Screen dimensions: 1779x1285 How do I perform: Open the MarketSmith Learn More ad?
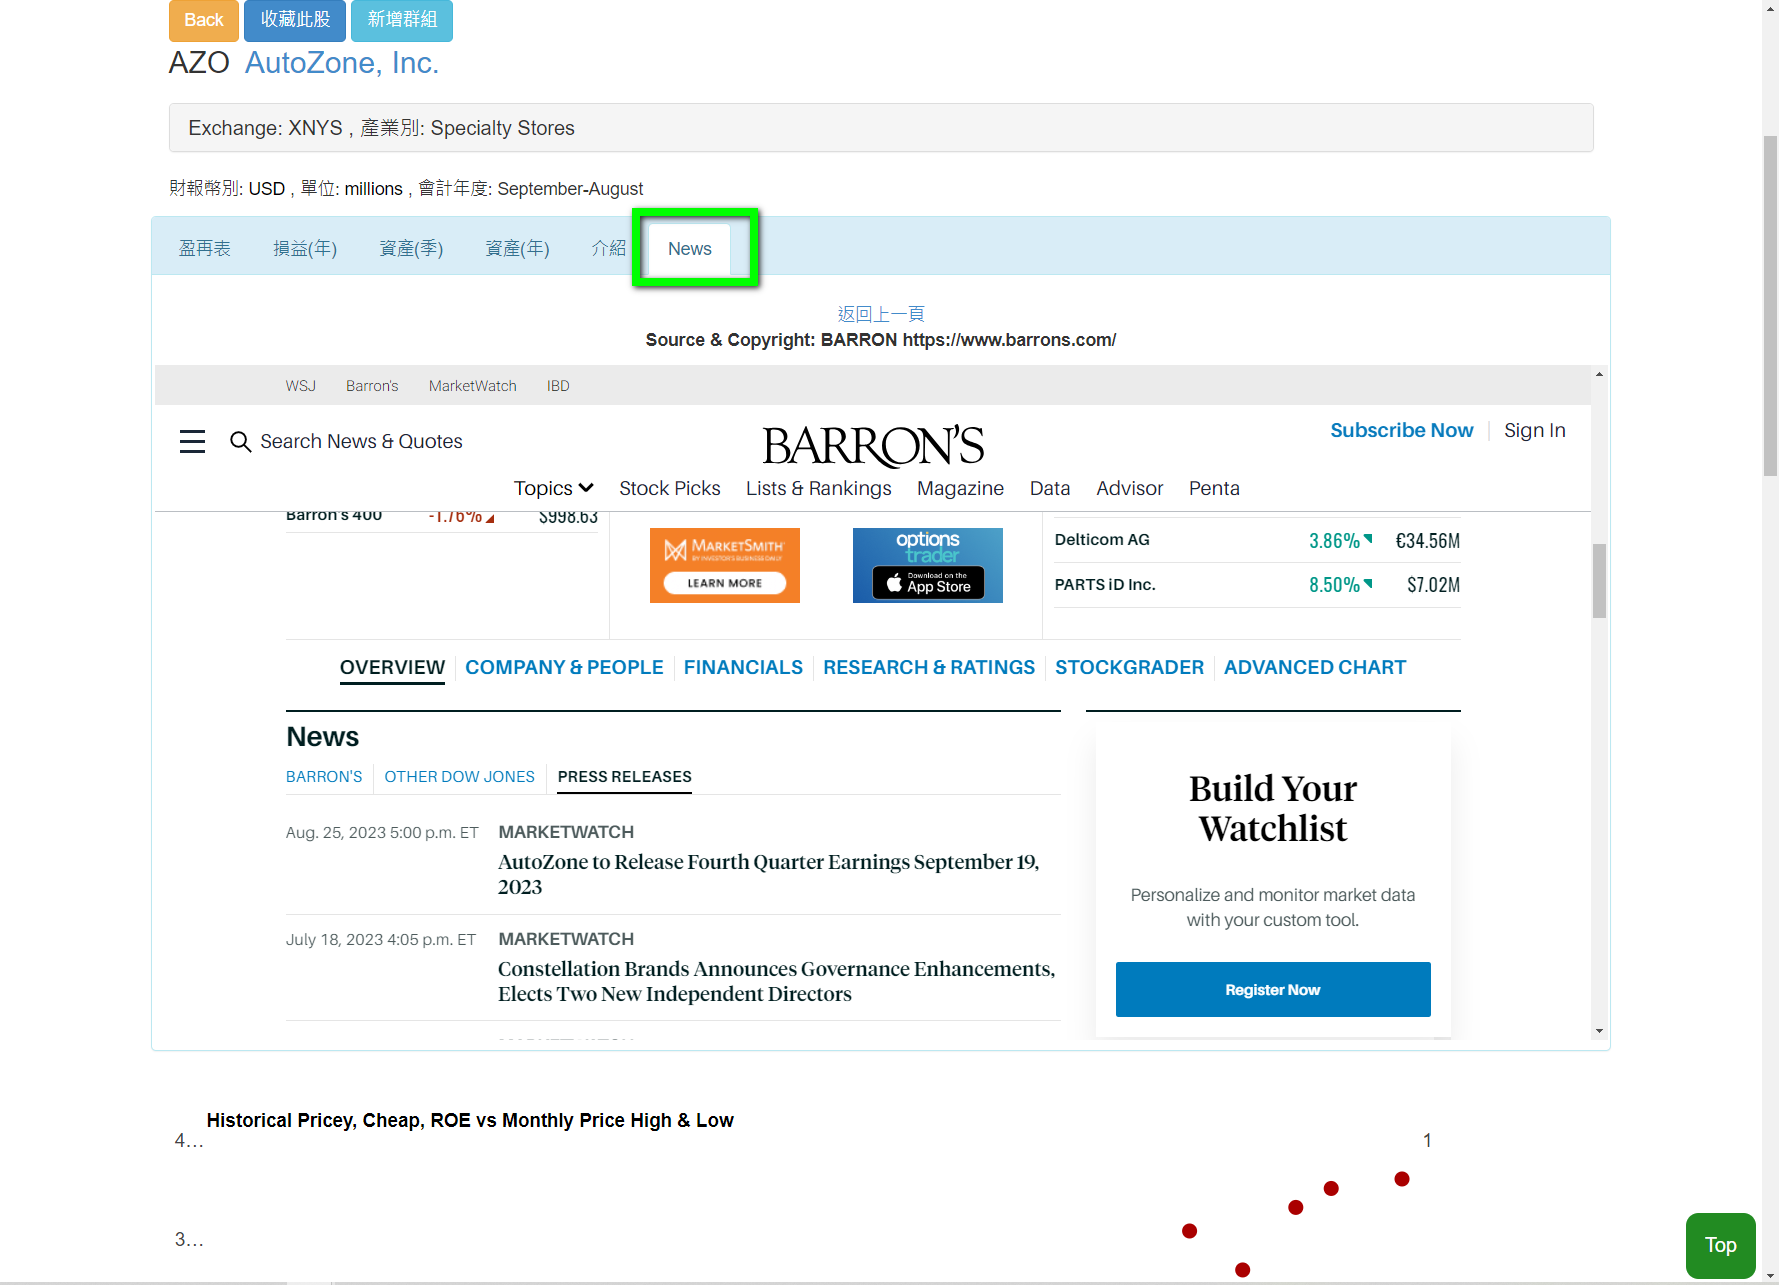[725, 565]
